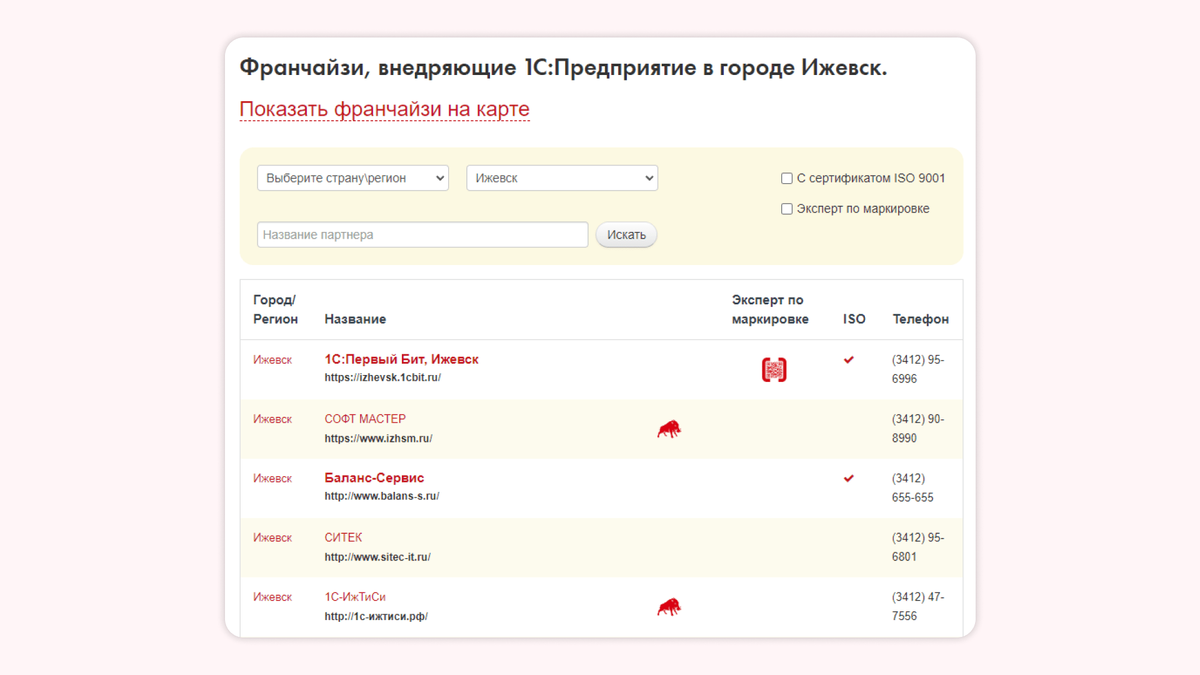Image resolution: width=1200 pixels, height=675 pixels.
Task: Visit https://www.izhsm.ru/ website link
Action: [378, 438]
